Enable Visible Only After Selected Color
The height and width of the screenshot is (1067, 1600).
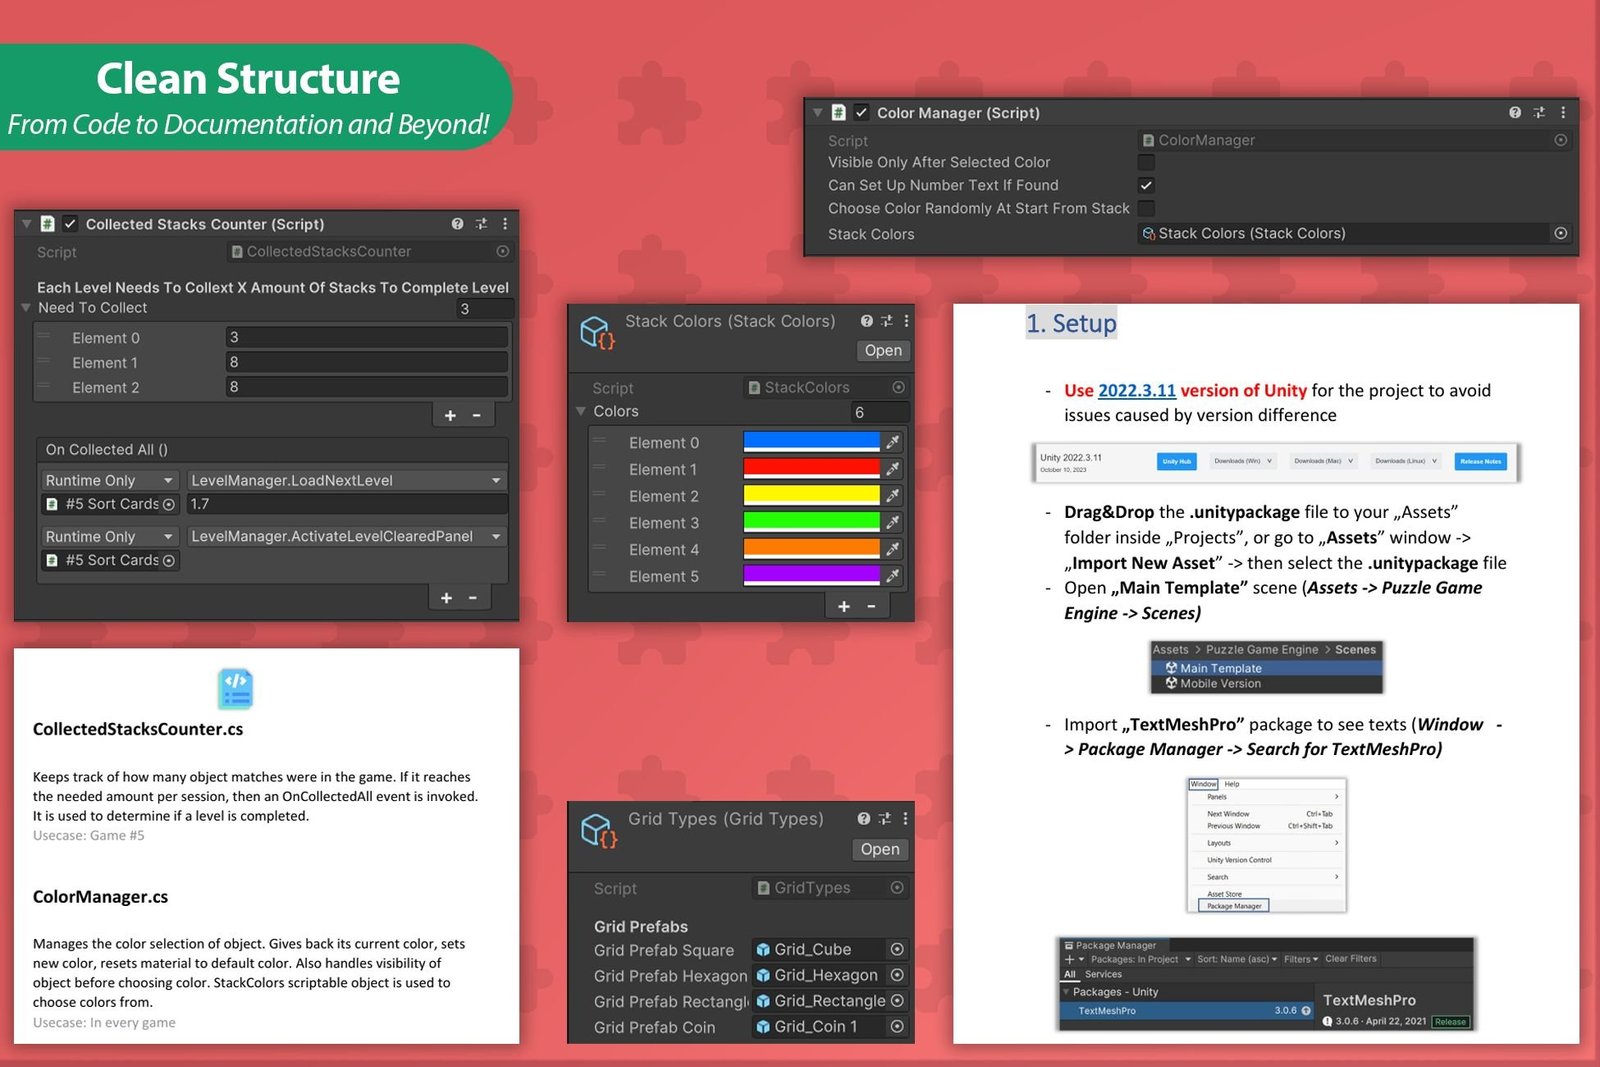click(x=1146, y=162)
